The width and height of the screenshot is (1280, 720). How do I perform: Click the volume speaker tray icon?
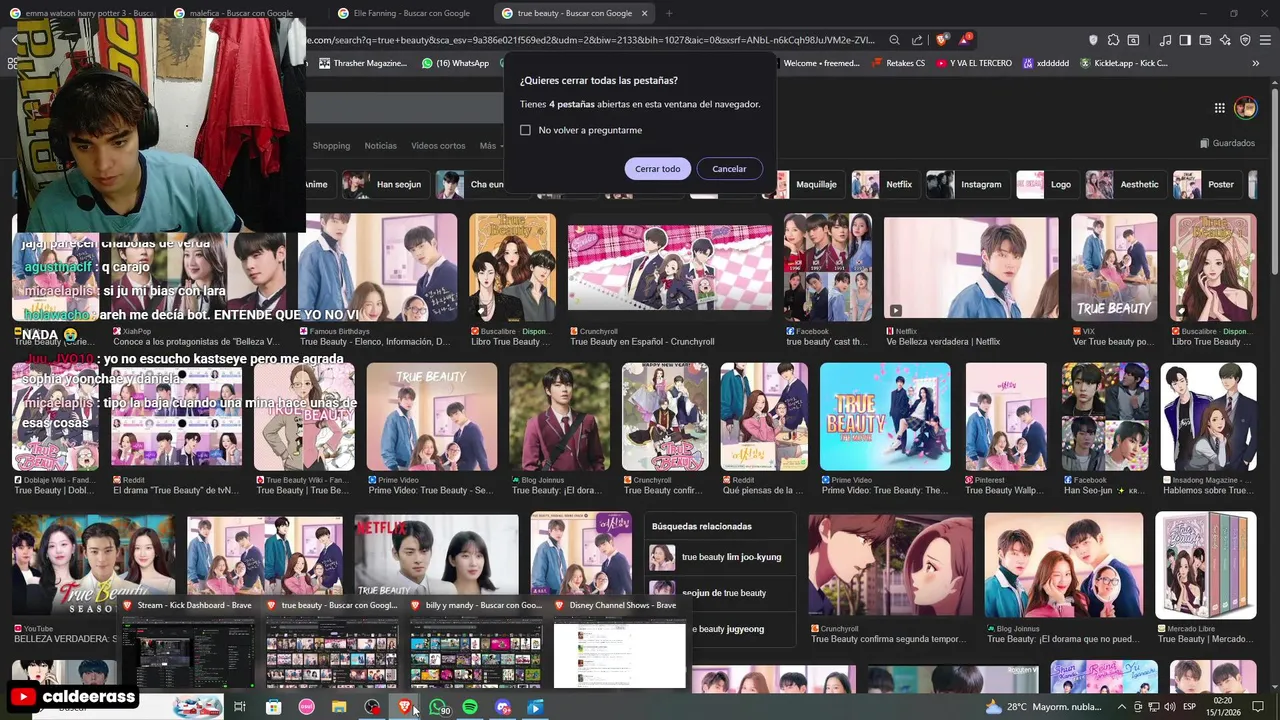click(x=1169, y=707)
